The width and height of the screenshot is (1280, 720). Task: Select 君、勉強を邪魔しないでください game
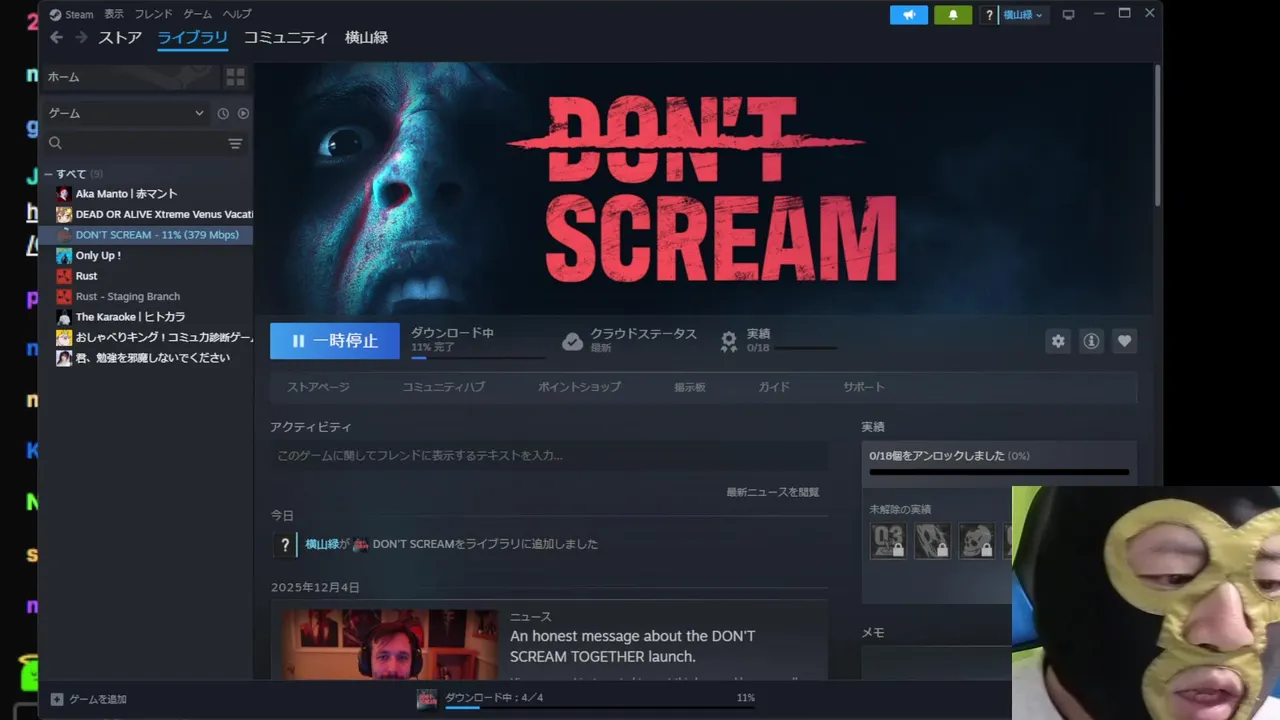(x=146, y=358)
